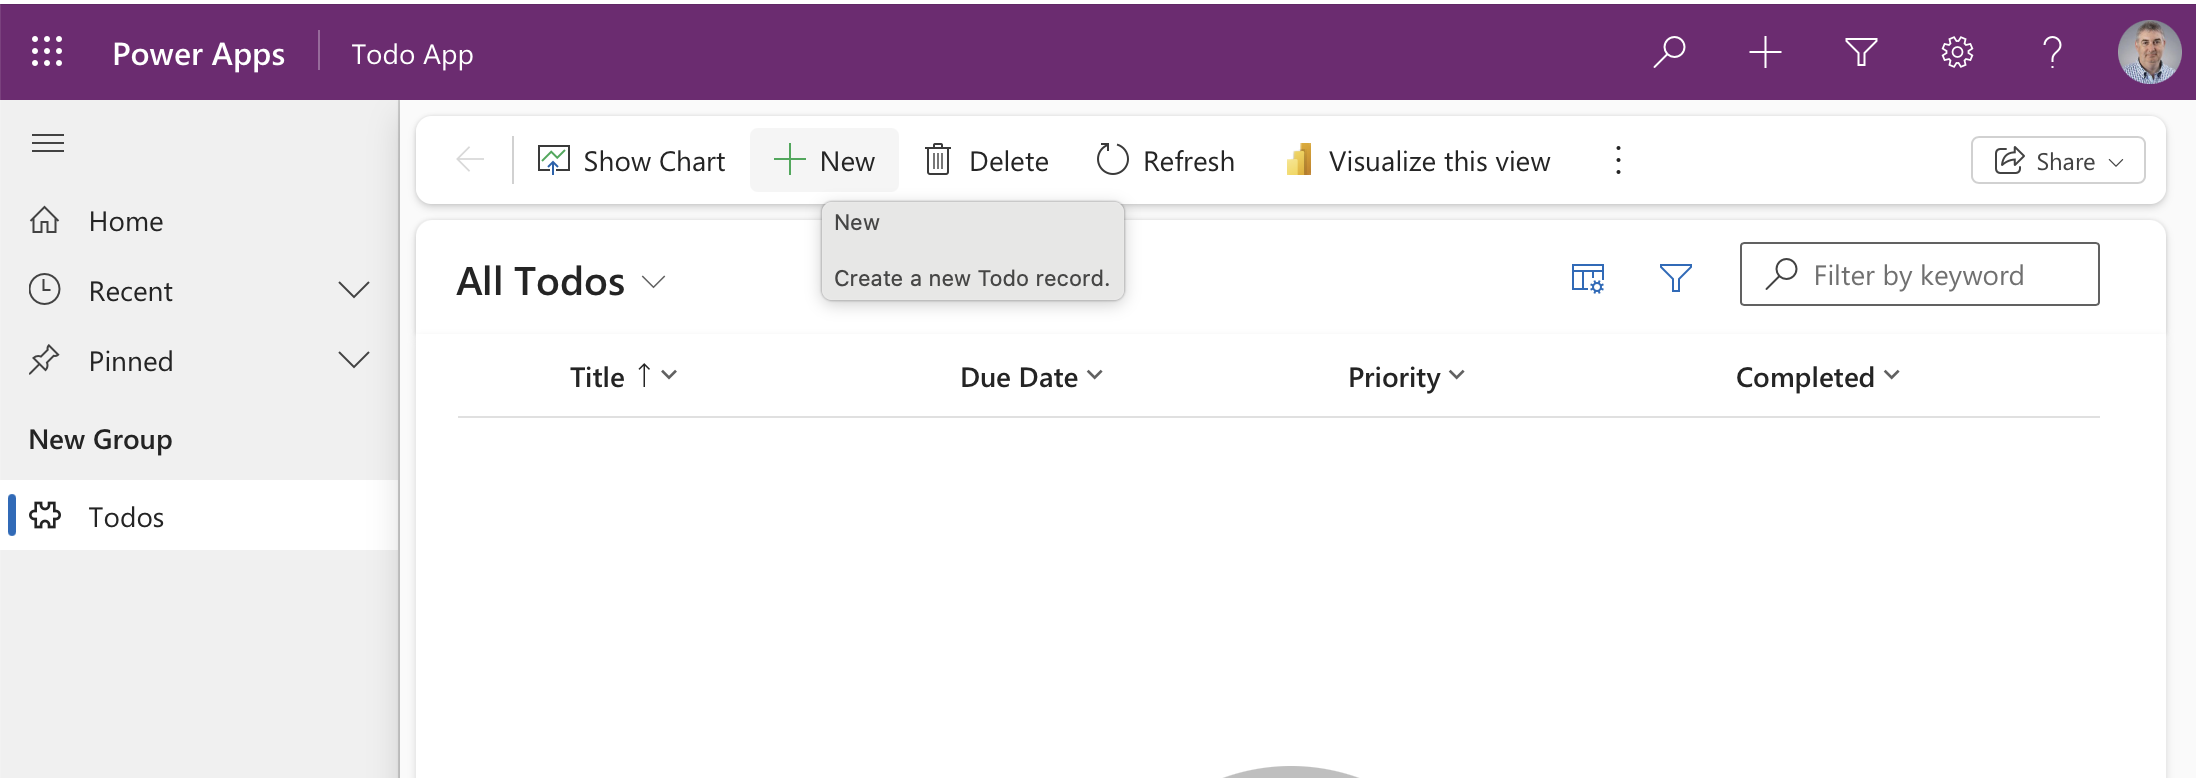This screenshot has height=778, width=2196.
Task: Open the app launcher waffle menu
Action: click(x=47, y=52)
